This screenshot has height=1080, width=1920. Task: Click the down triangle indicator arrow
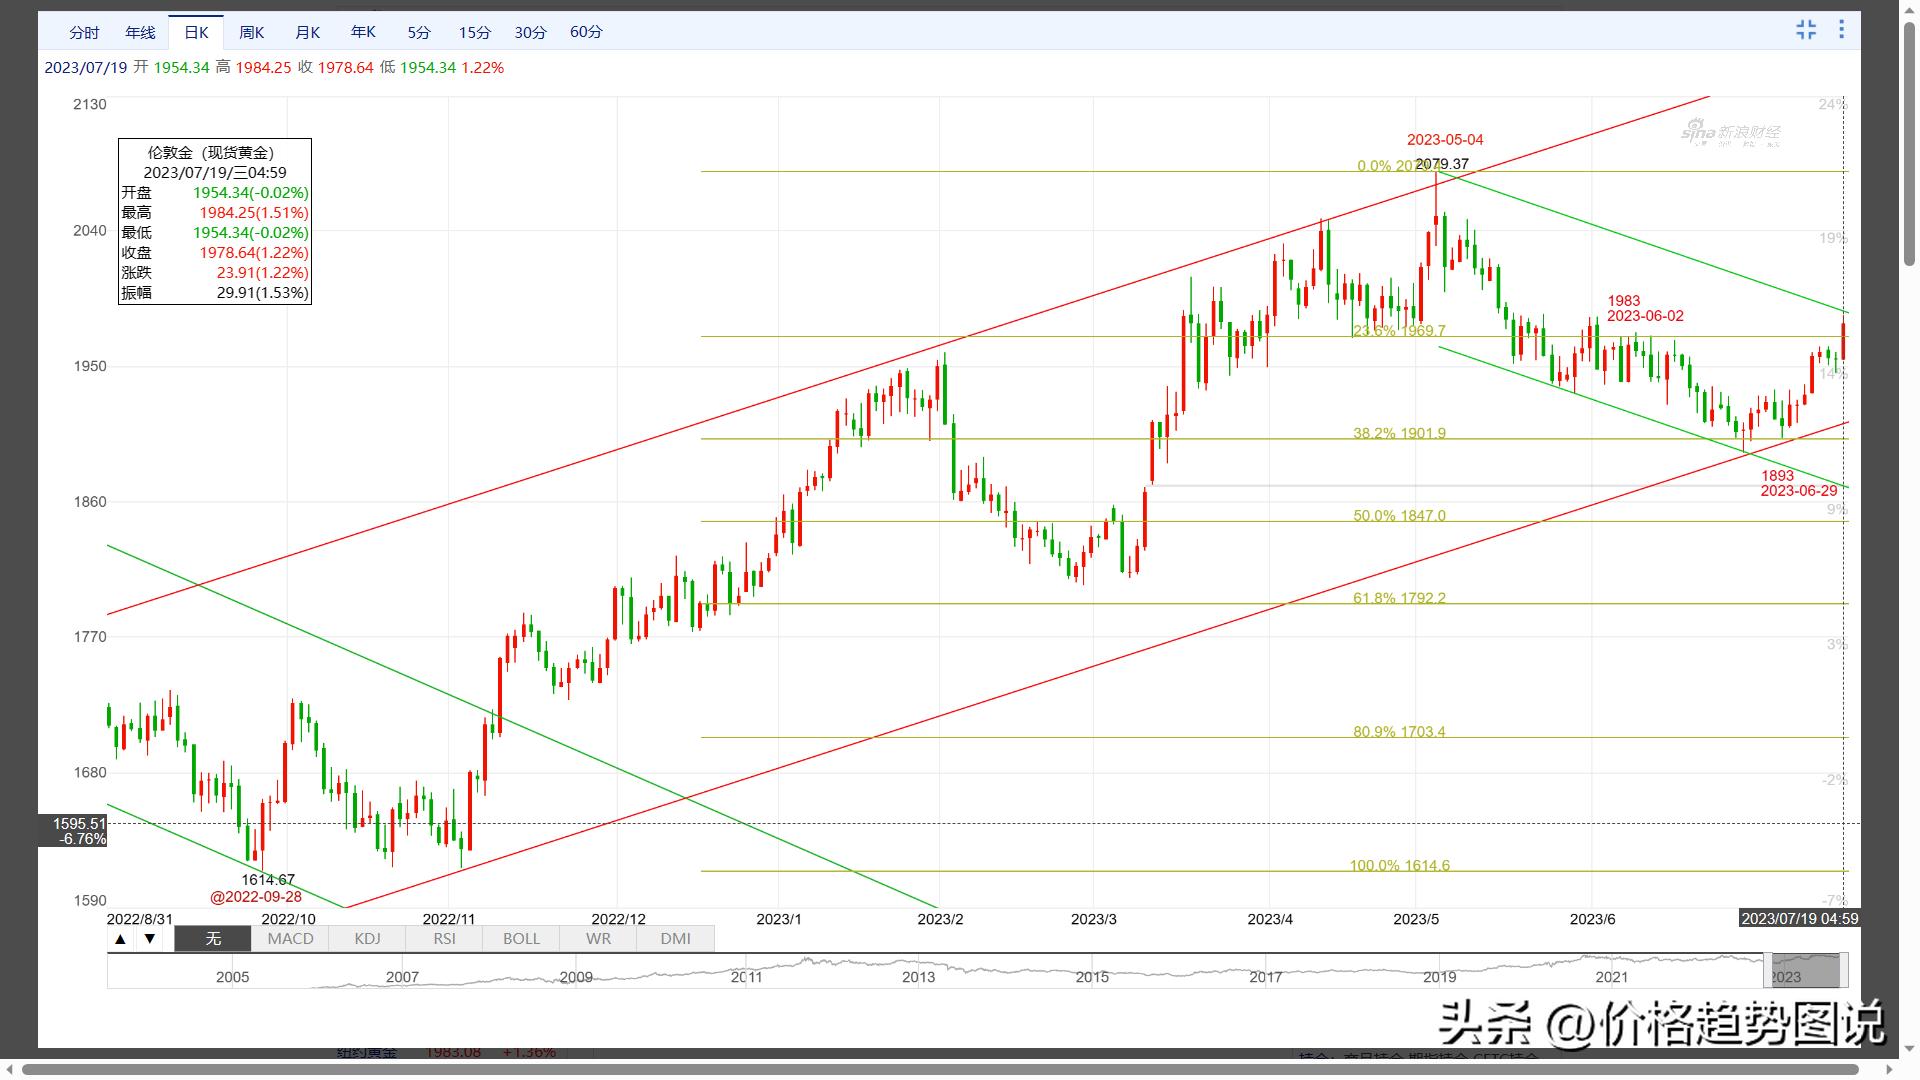tap(150, 939)
